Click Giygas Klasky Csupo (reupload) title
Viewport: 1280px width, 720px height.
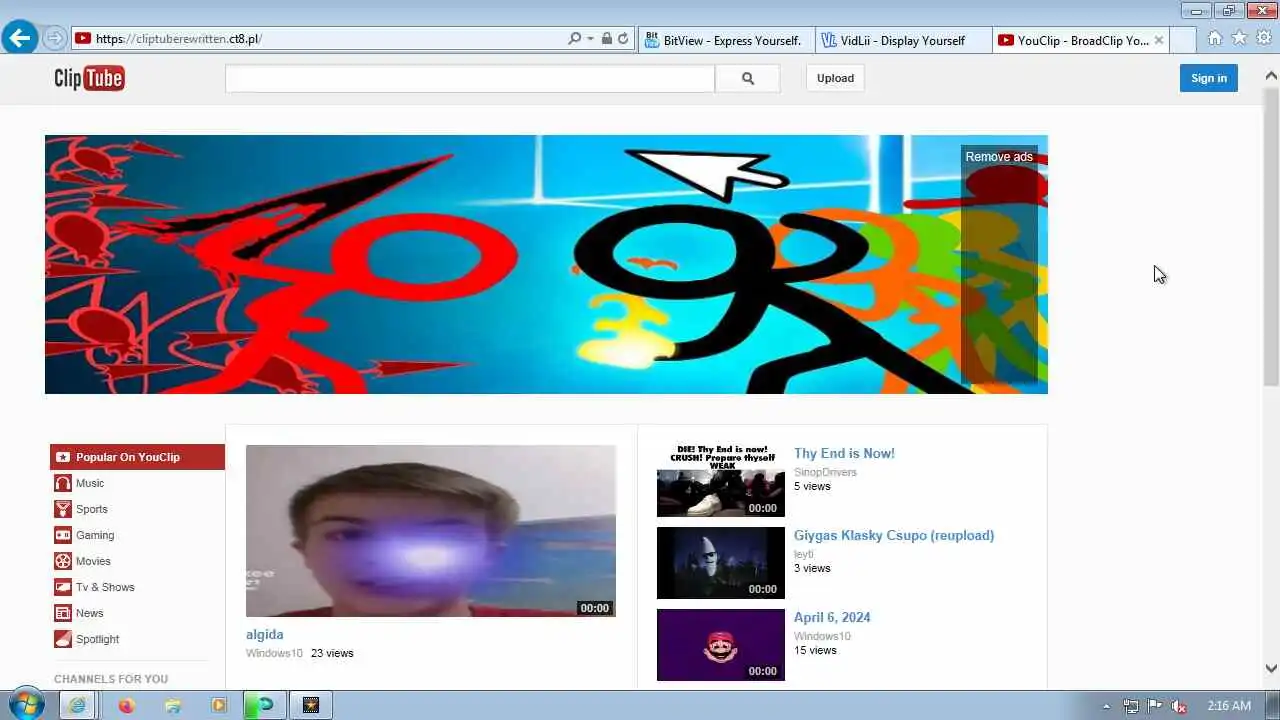click(x=894, y=535)
